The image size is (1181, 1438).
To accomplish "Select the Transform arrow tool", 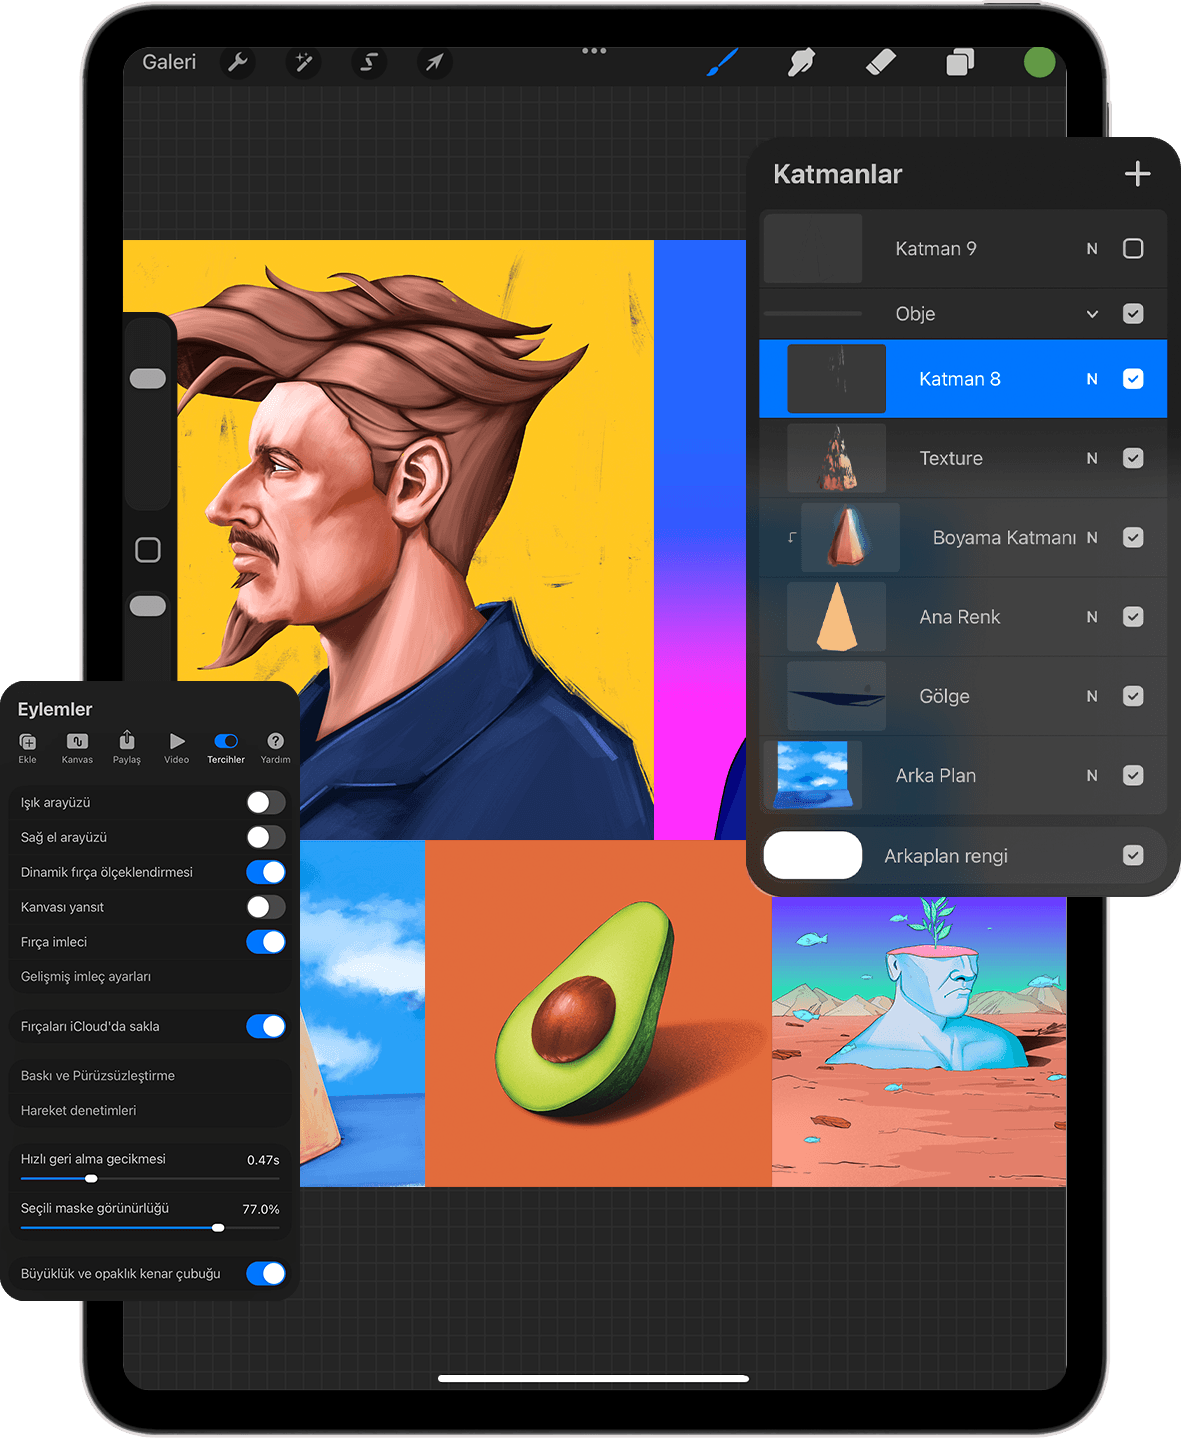I will pos(434,62).
